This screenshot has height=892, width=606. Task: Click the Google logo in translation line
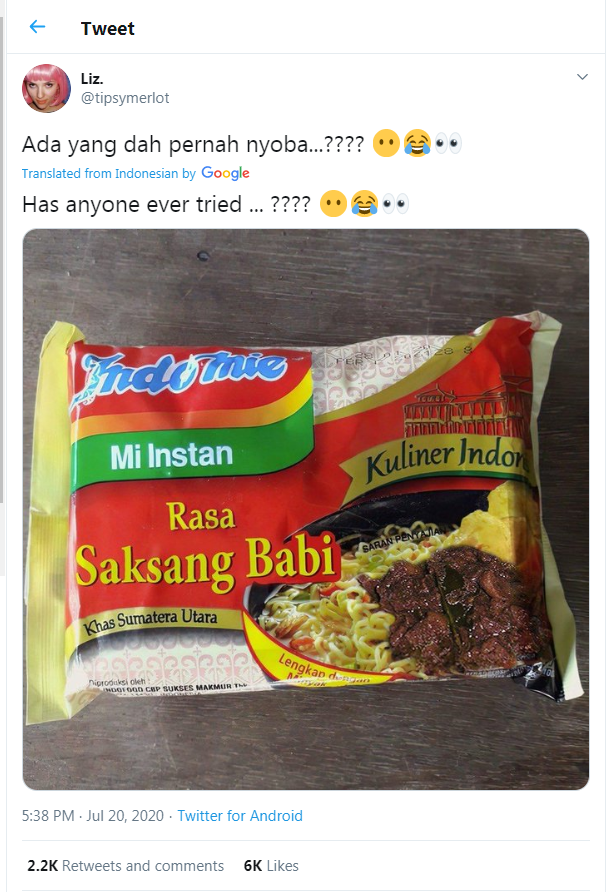click(x=225, y=173)
